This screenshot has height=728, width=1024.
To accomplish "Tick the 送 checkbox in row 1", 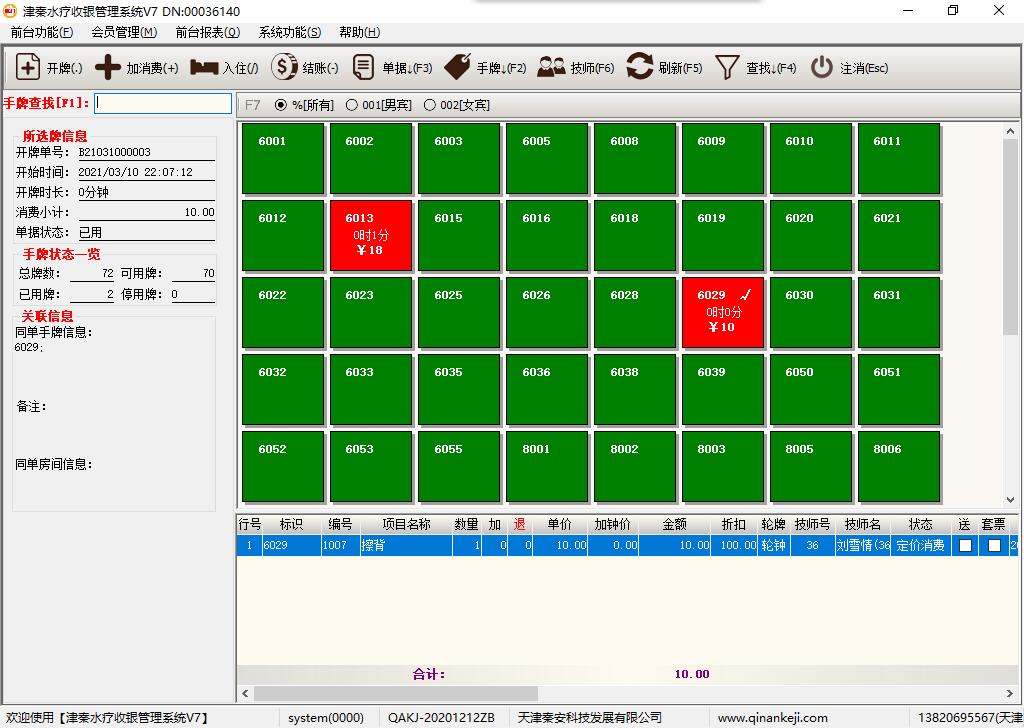I will [965, 546].
